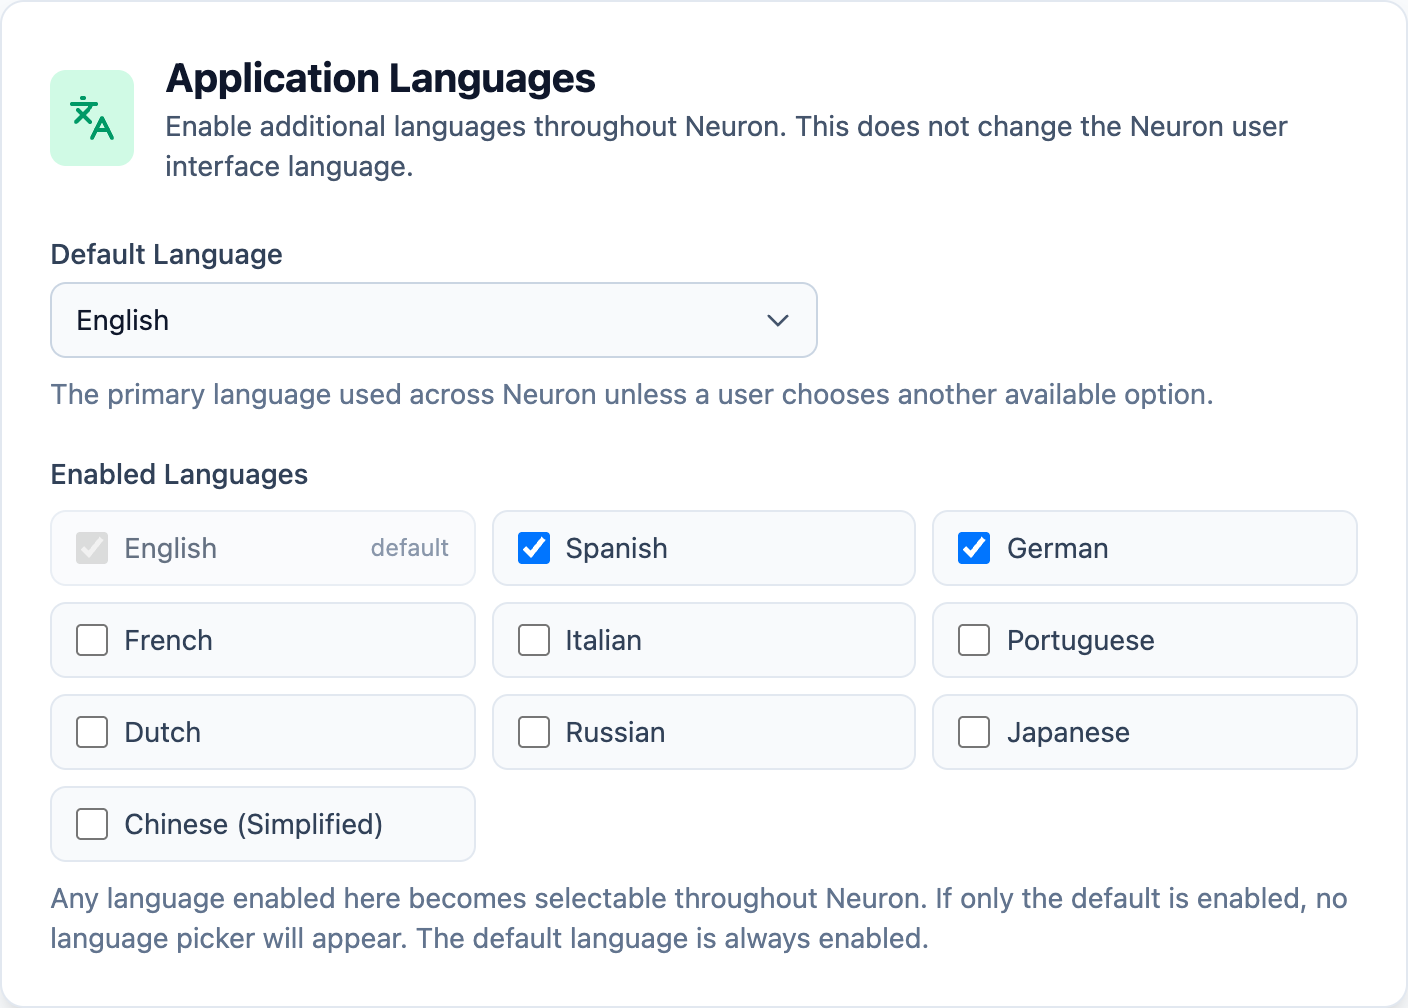Open the Default Language dropdown
Image resolution: width=1408 pixels, height=1008 pixels.
coord(434,320)
